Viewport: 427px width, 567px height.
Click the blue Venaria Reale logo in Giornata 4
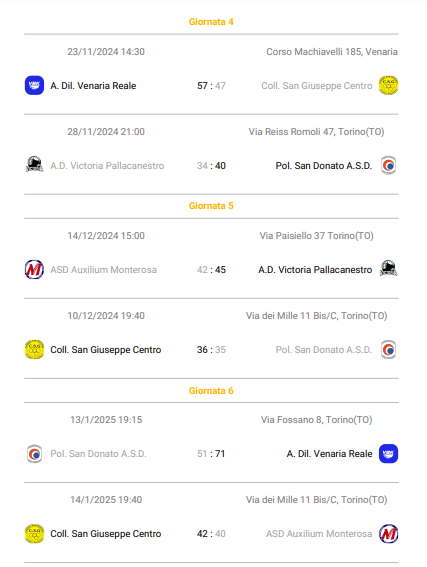tap(34, 85)
